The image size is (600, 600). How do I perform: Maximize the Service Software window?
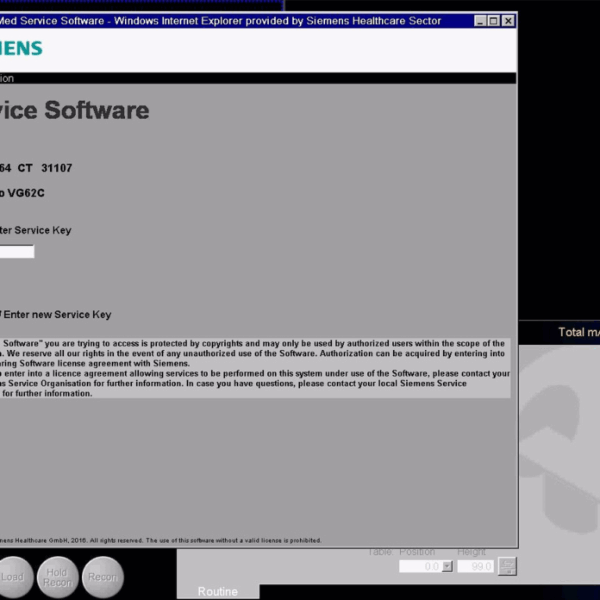(494, 21)
